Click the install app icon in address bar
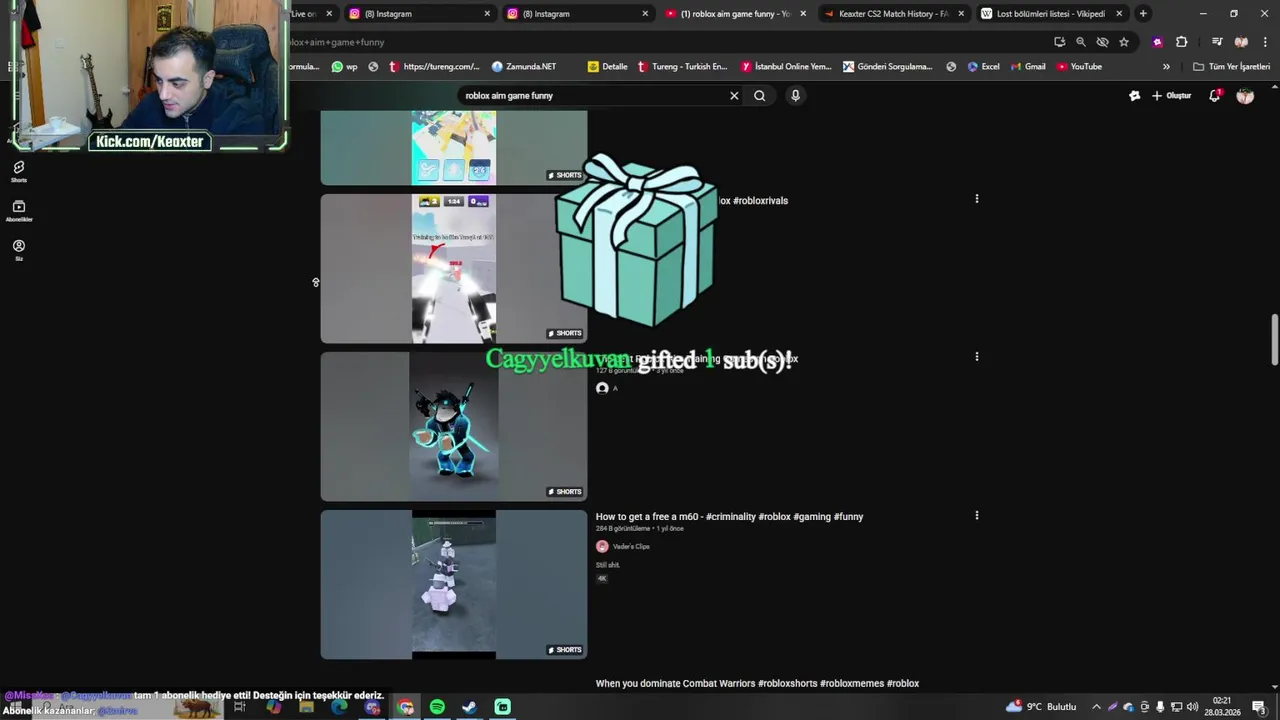Viewport: 1280px width, 720px height. [x=1059, y=42]
